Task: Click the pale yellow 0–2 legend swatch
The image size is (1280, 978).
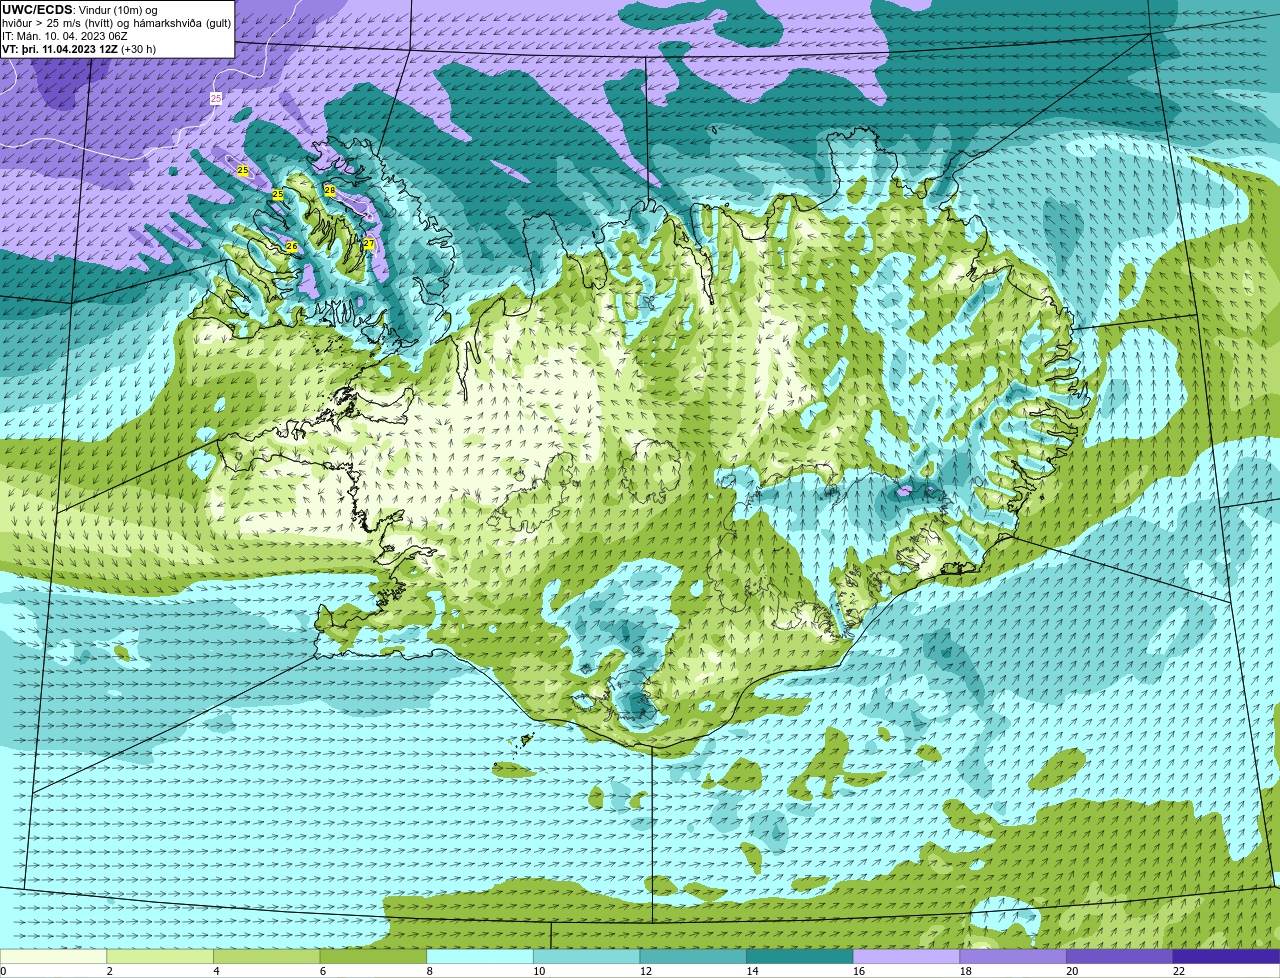Action: pyautogui.click(x=53, y=956)
